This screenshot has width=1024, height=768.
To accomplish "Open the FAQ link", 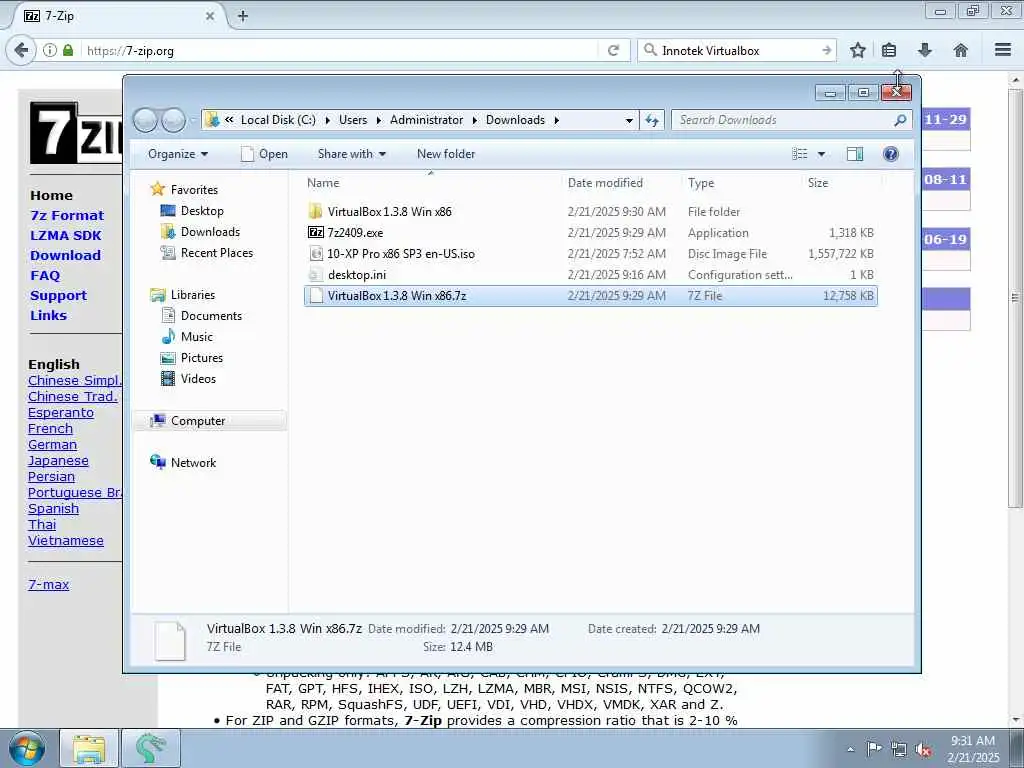I will 45,276.
